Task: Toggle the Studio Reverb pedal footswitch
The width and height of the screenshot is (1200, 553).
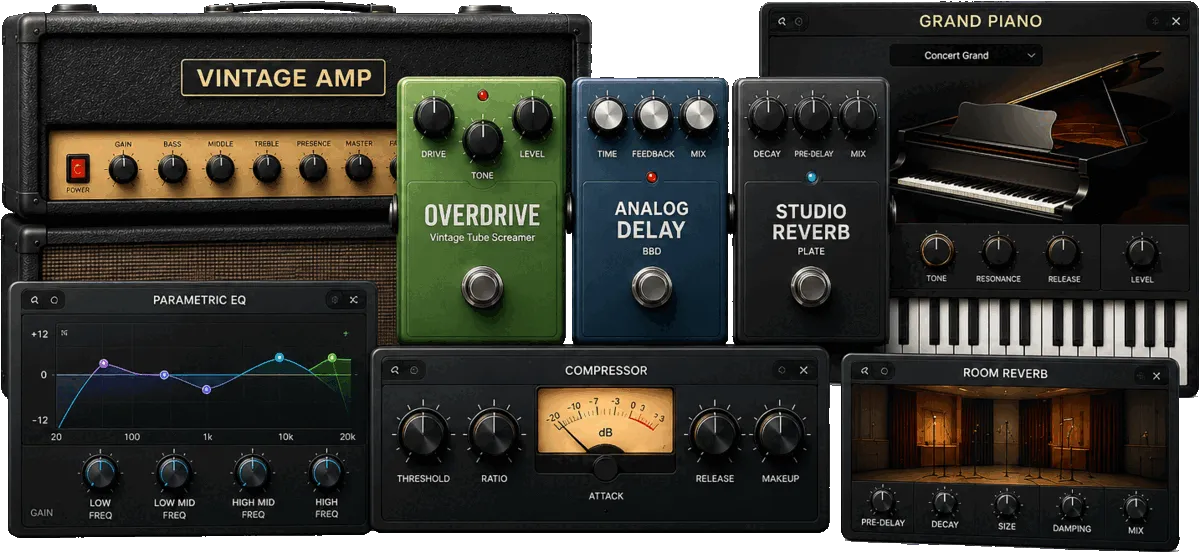Action: coord(811,288)
